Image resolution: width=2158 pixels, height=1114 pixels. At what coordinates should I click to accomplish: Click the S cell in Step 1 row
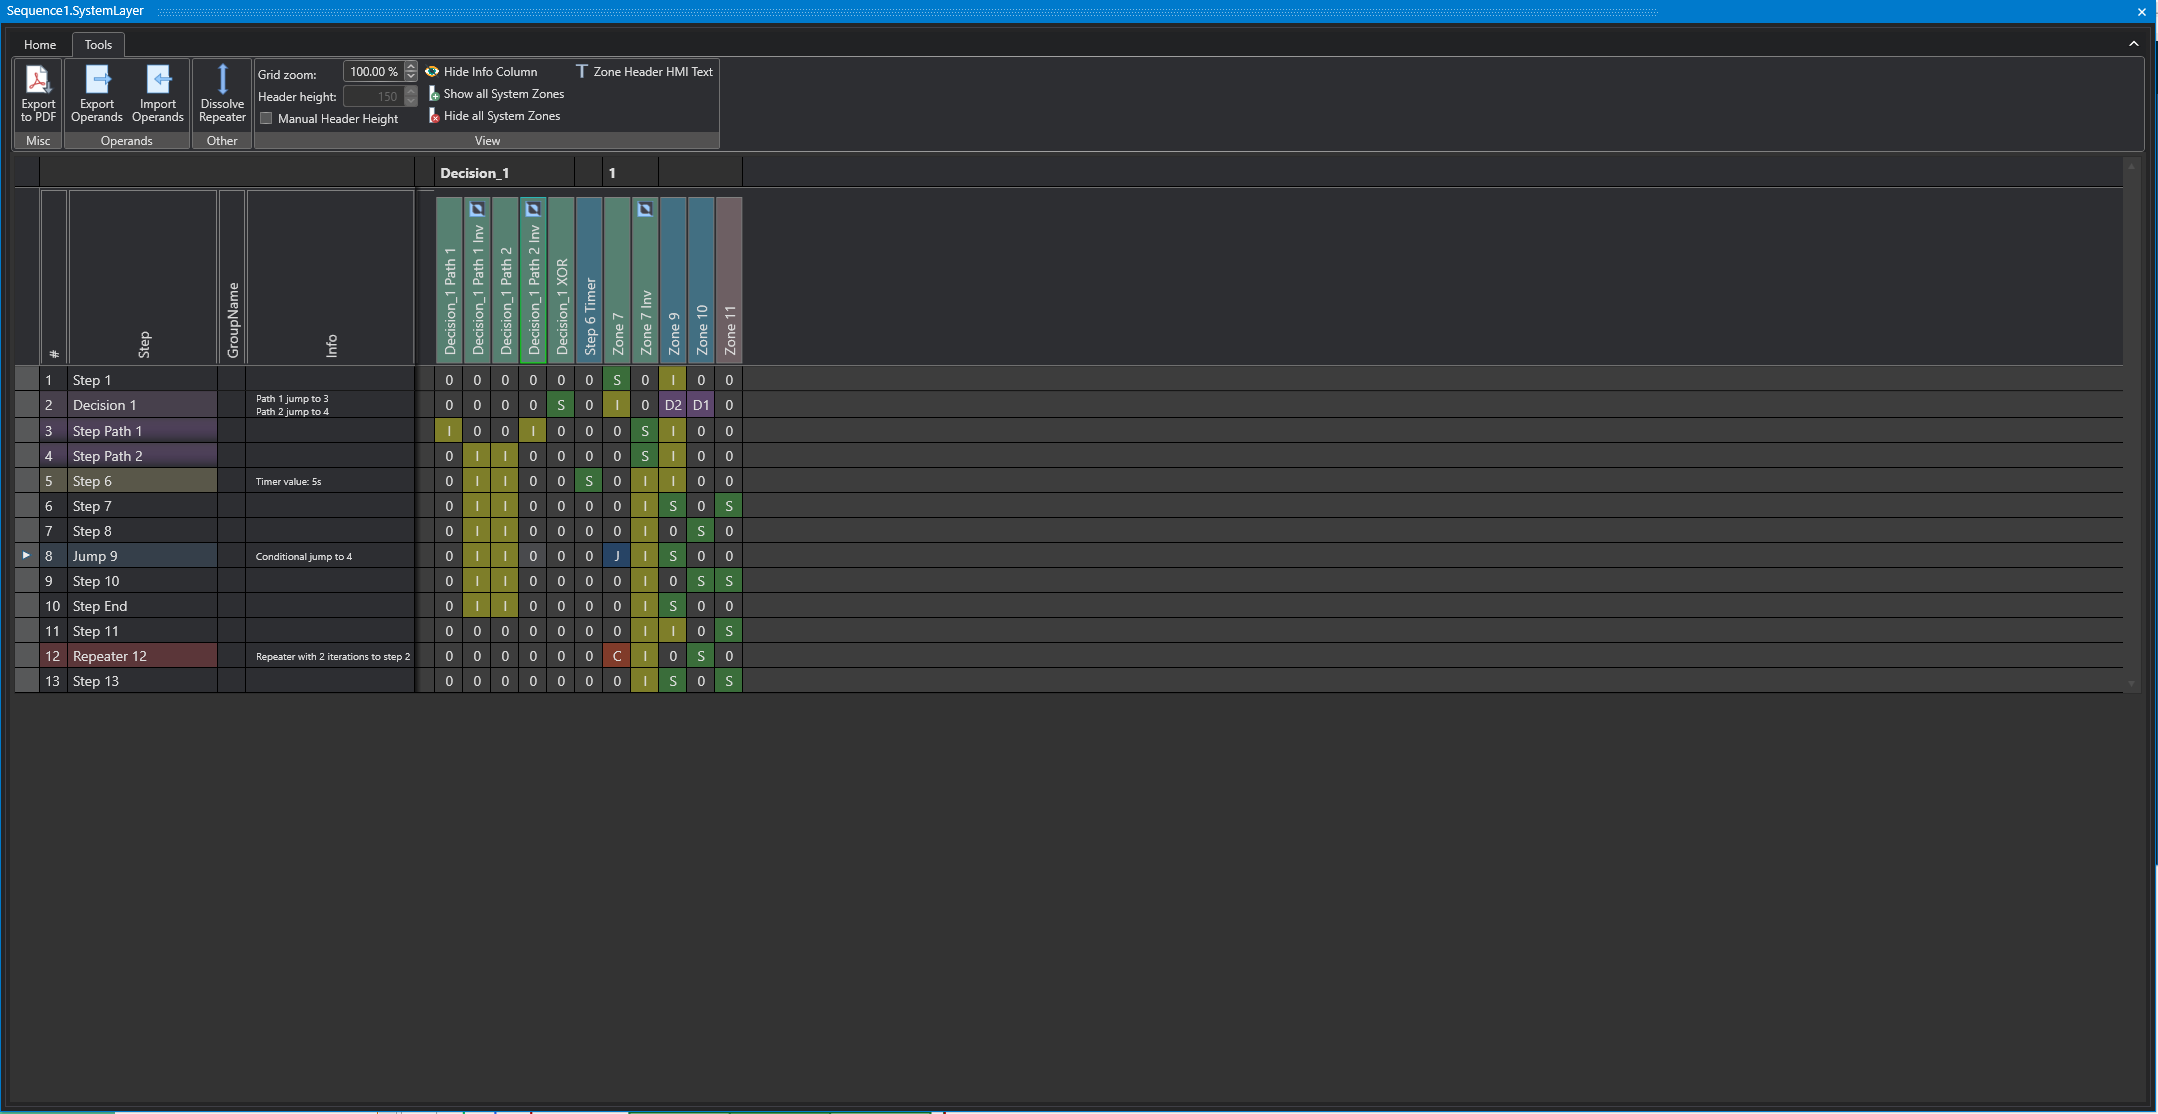(617, 380)
